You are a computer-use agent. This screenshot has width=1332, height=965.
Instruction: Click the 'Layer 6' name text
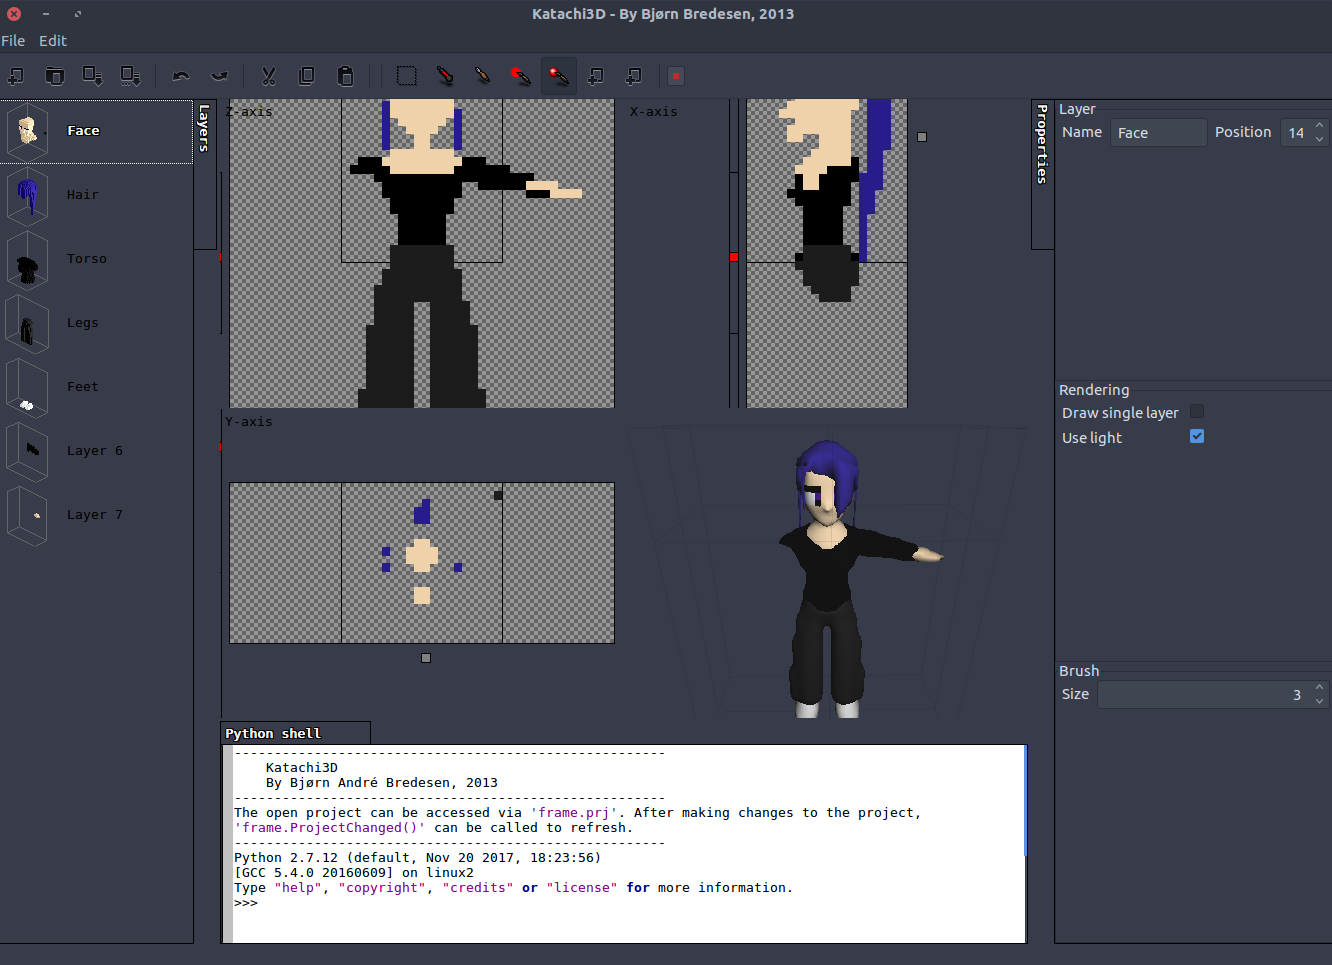tap(95, 451)
